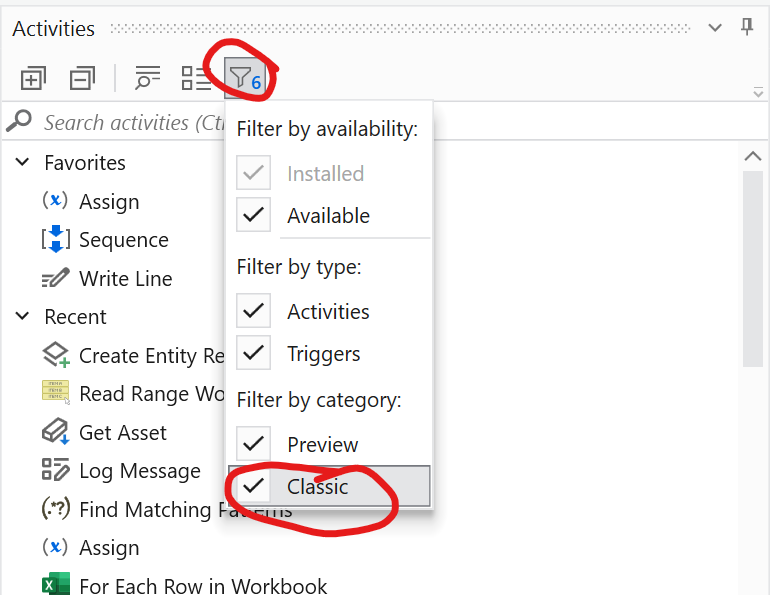Select the Classic filter menu entry

click(329, 486)
